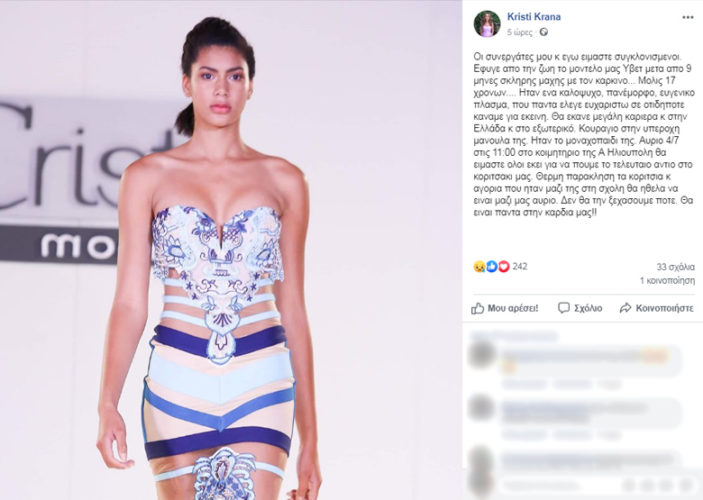The image size is (703, 500).
Task: Open the 242 reactions count list
Action: (x=520, y=266)
